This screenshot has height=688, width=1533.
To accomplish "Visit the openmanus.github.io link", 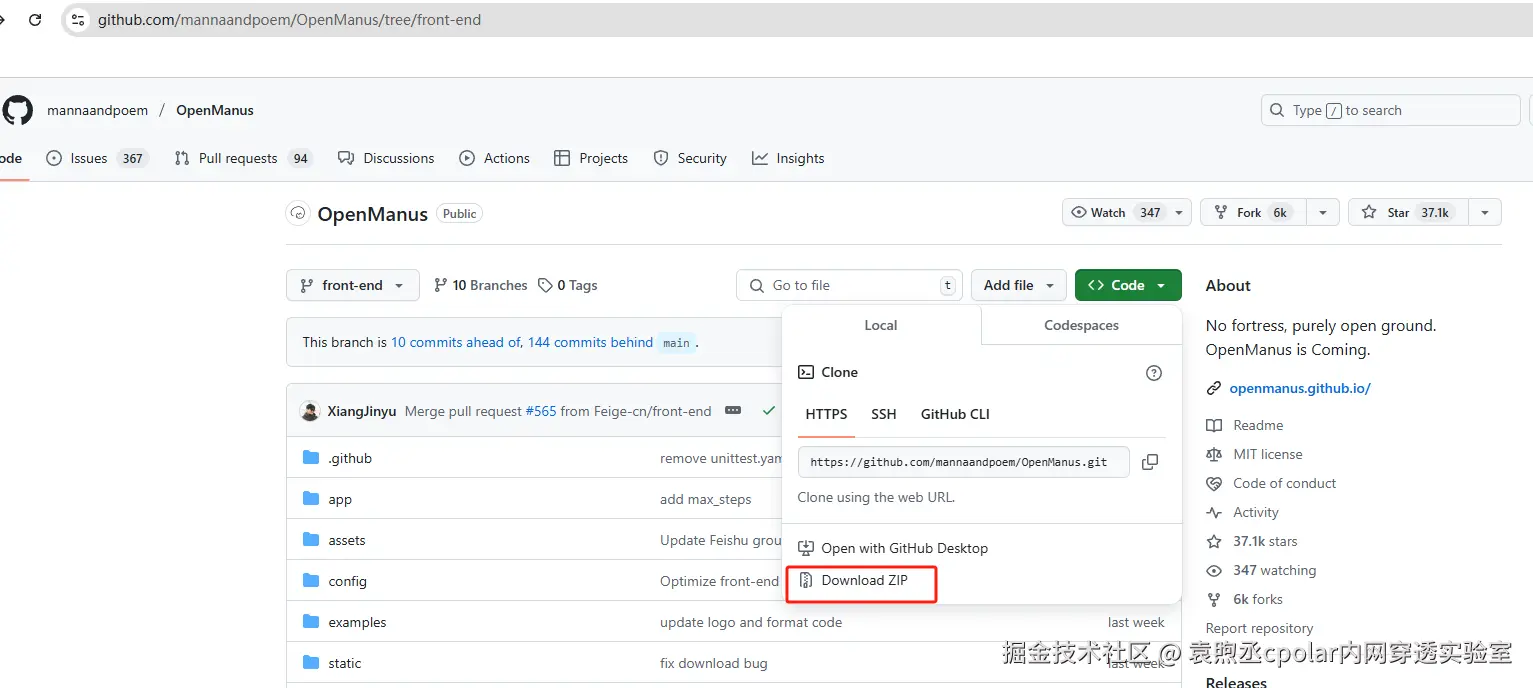I will click(x=1300, y=388).
